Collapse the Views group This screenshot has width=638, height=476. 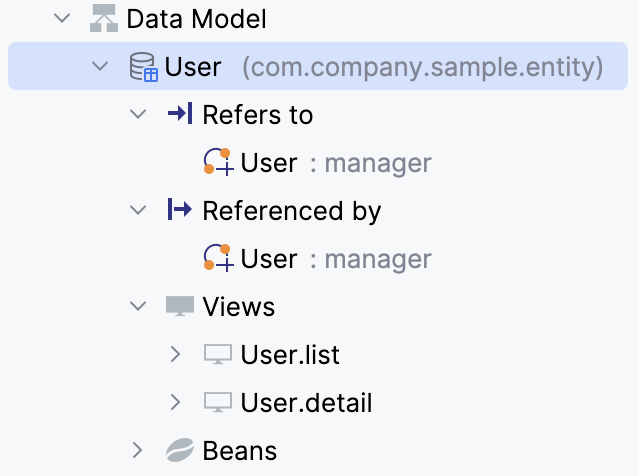pyautogui.click(x=138, y=306)
